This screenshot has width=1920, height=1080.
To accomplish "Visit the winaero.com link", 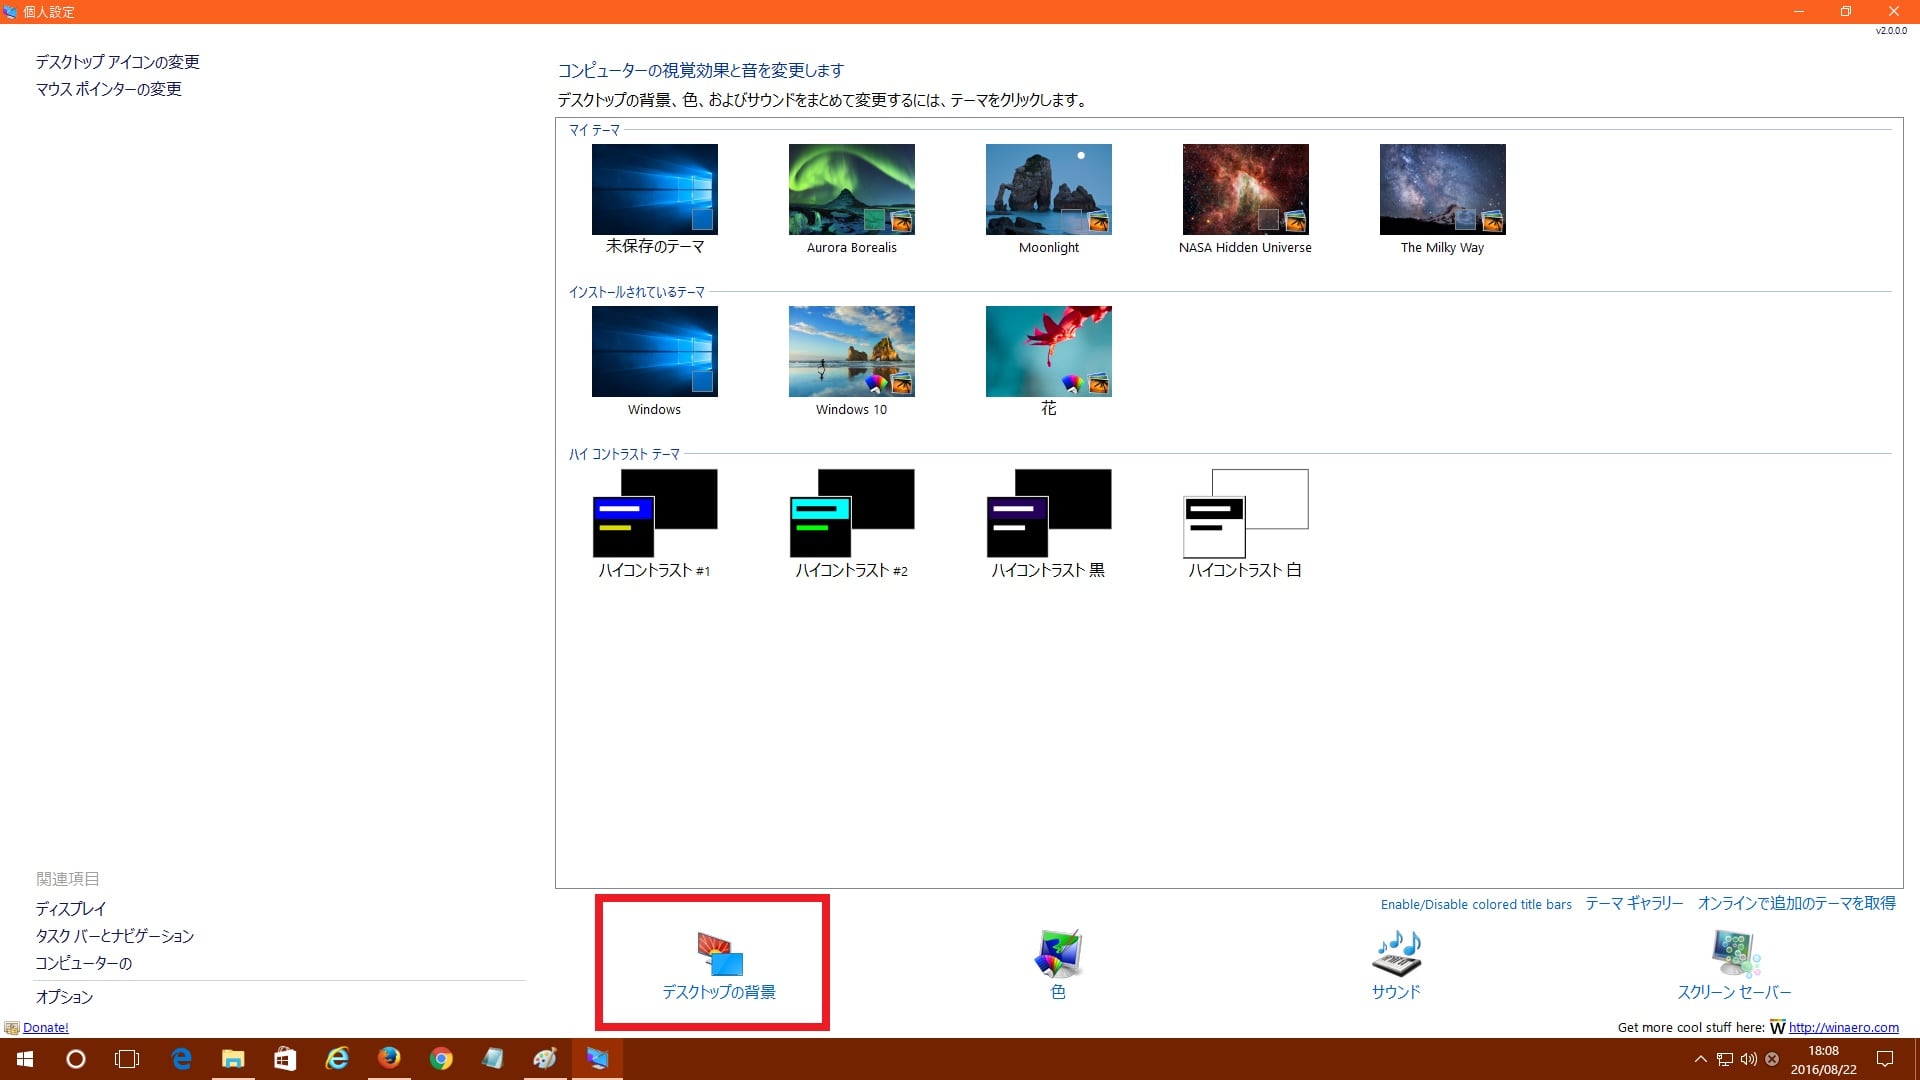I will 1843,1027.
